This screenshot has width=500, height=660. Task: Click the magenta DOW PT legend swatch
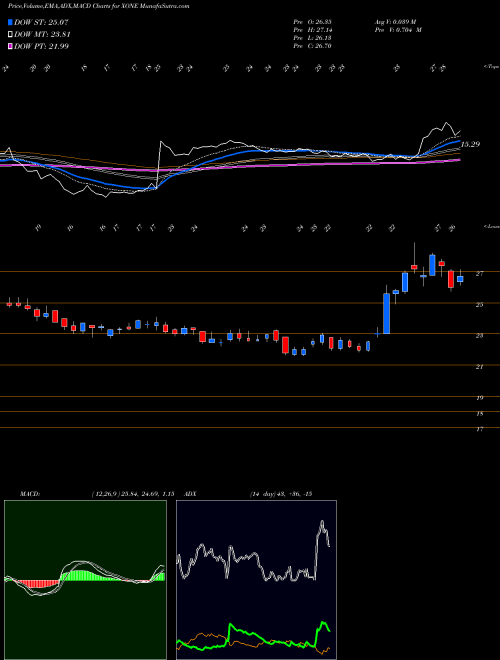click(11, 46)
